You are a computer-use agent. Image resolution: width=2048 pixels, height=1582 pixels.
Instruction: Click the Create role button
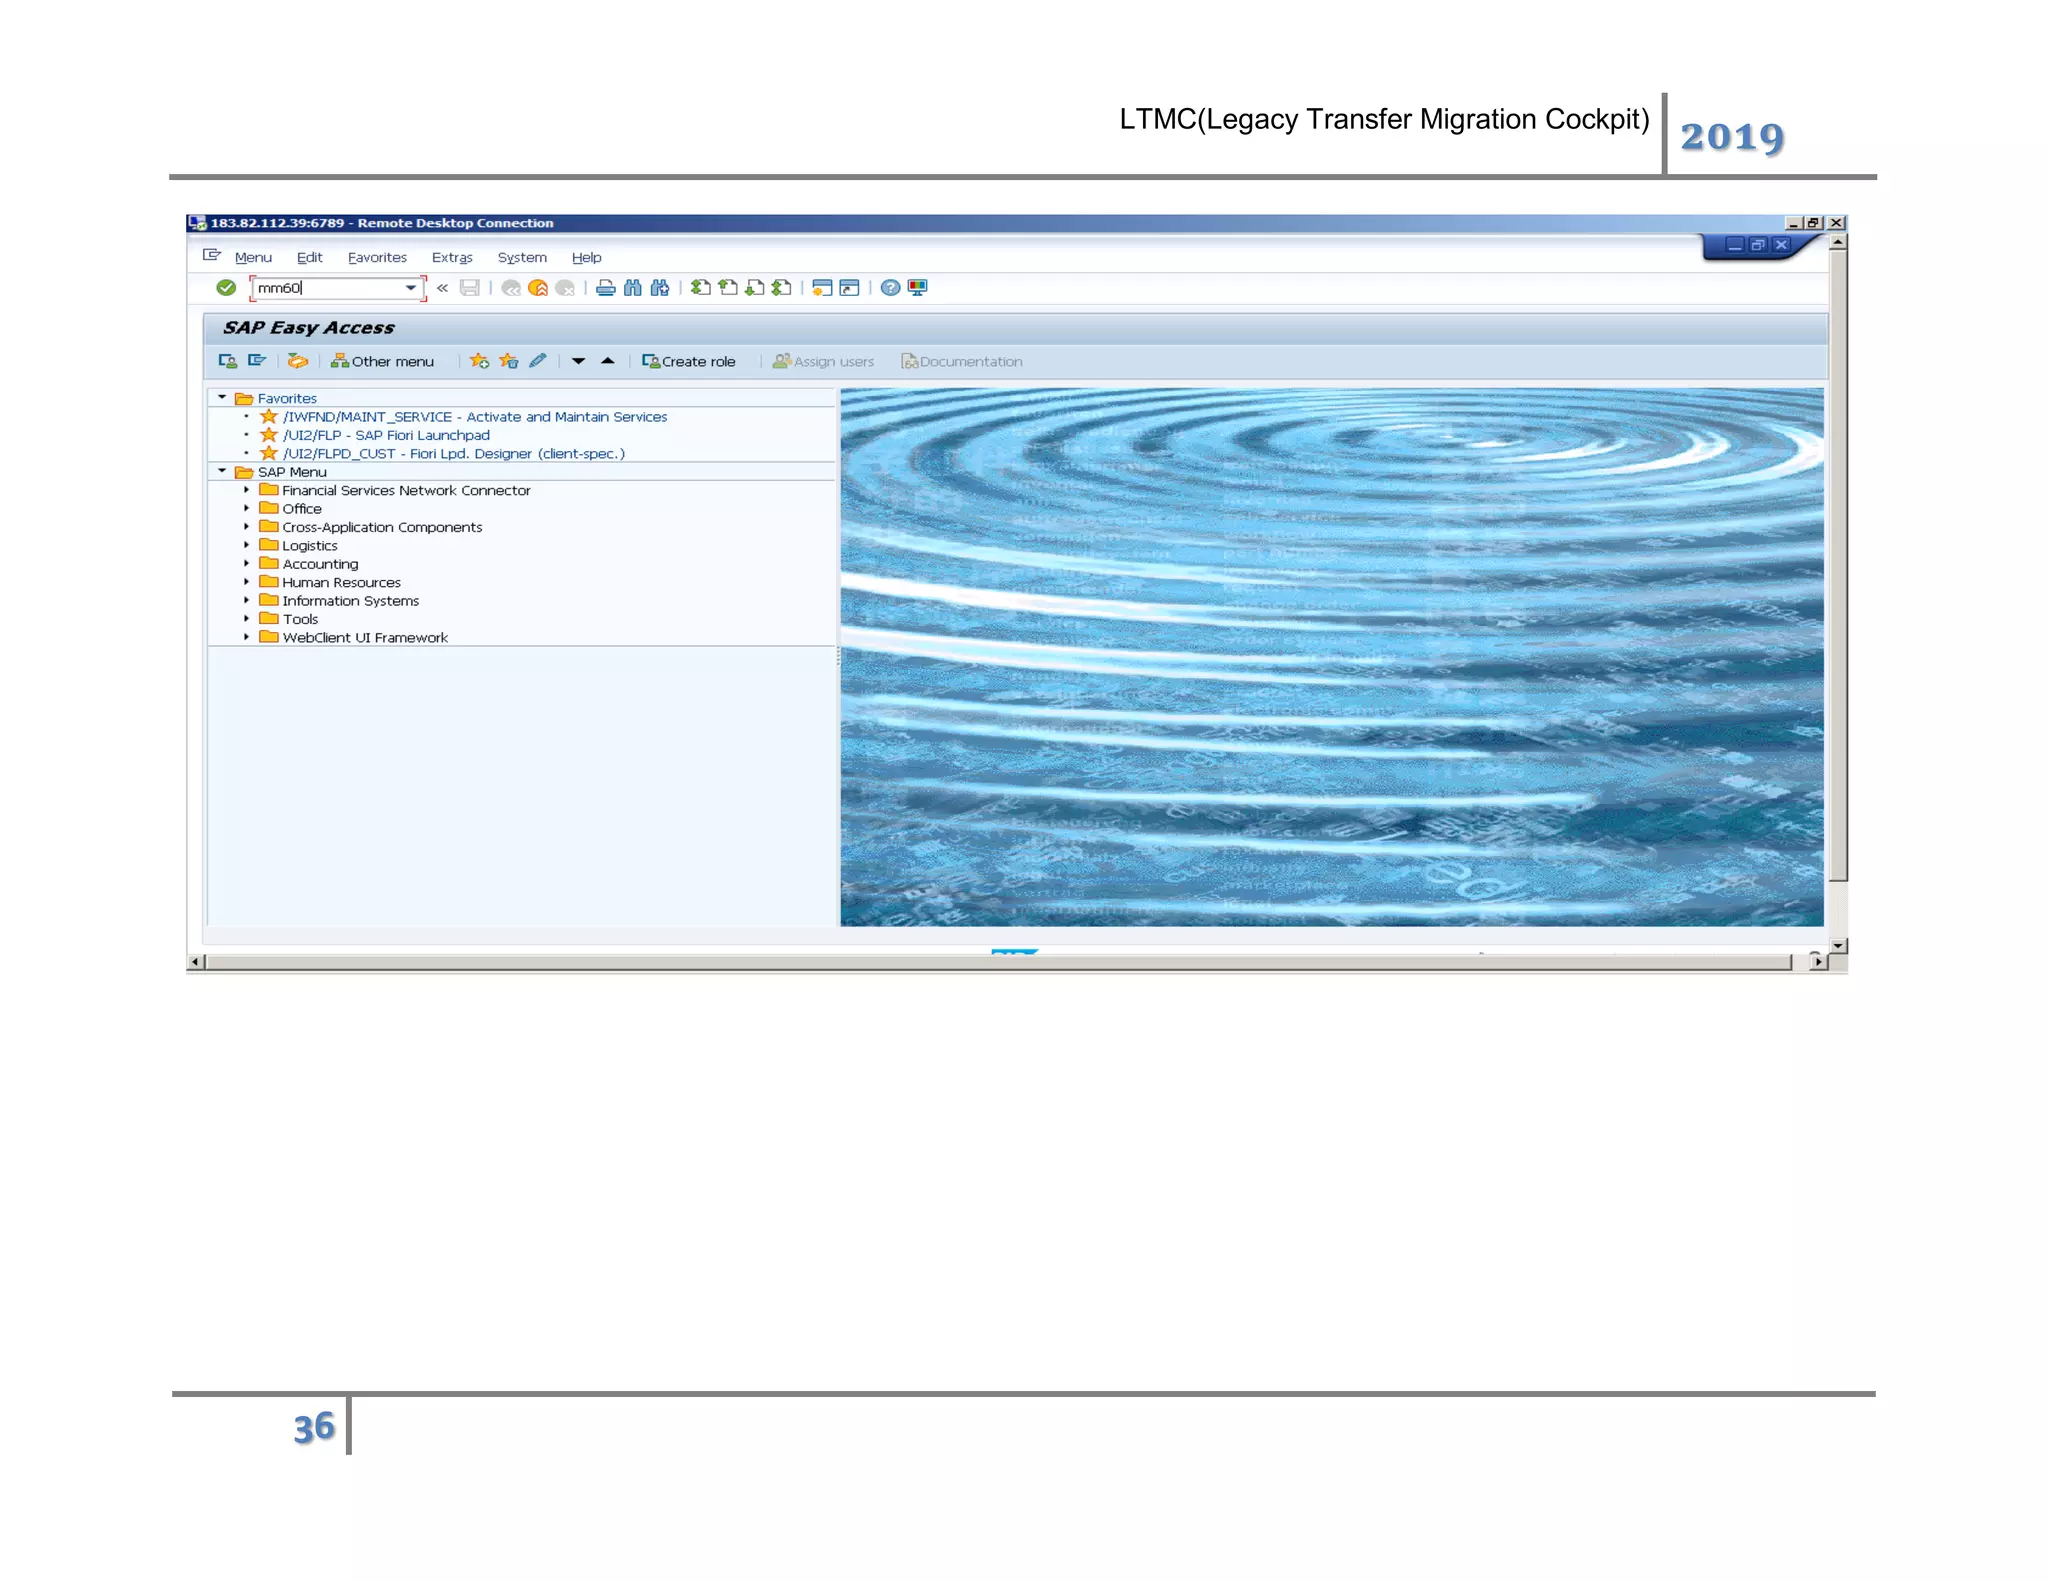(689, 361)
